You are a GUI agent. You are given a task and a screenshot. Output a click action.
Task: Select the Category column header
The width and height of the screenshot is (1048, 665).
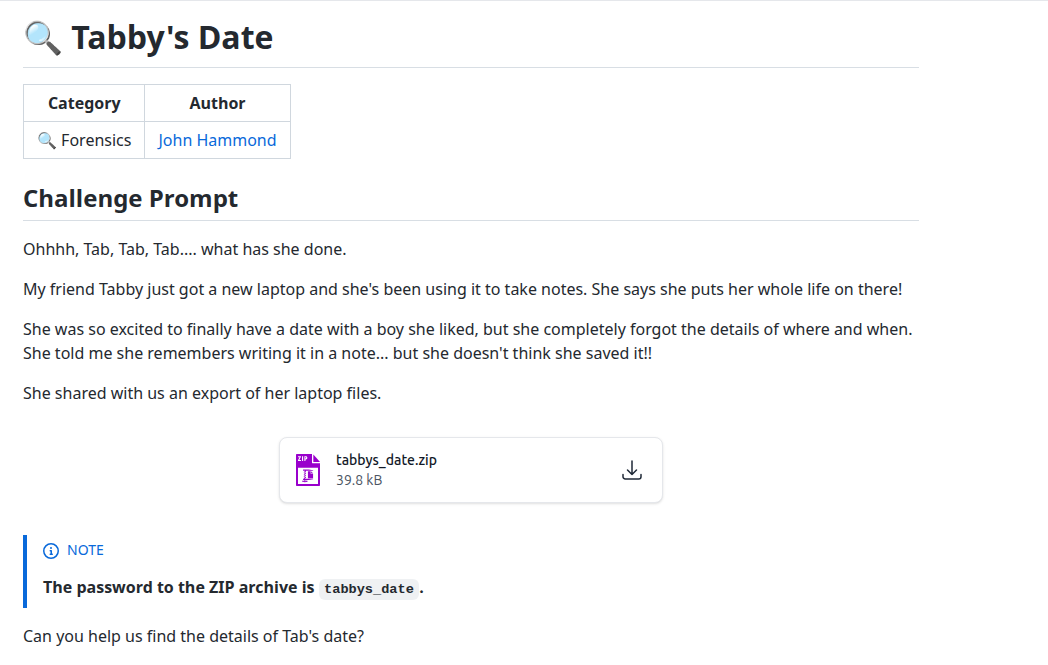tap(83, 102)
